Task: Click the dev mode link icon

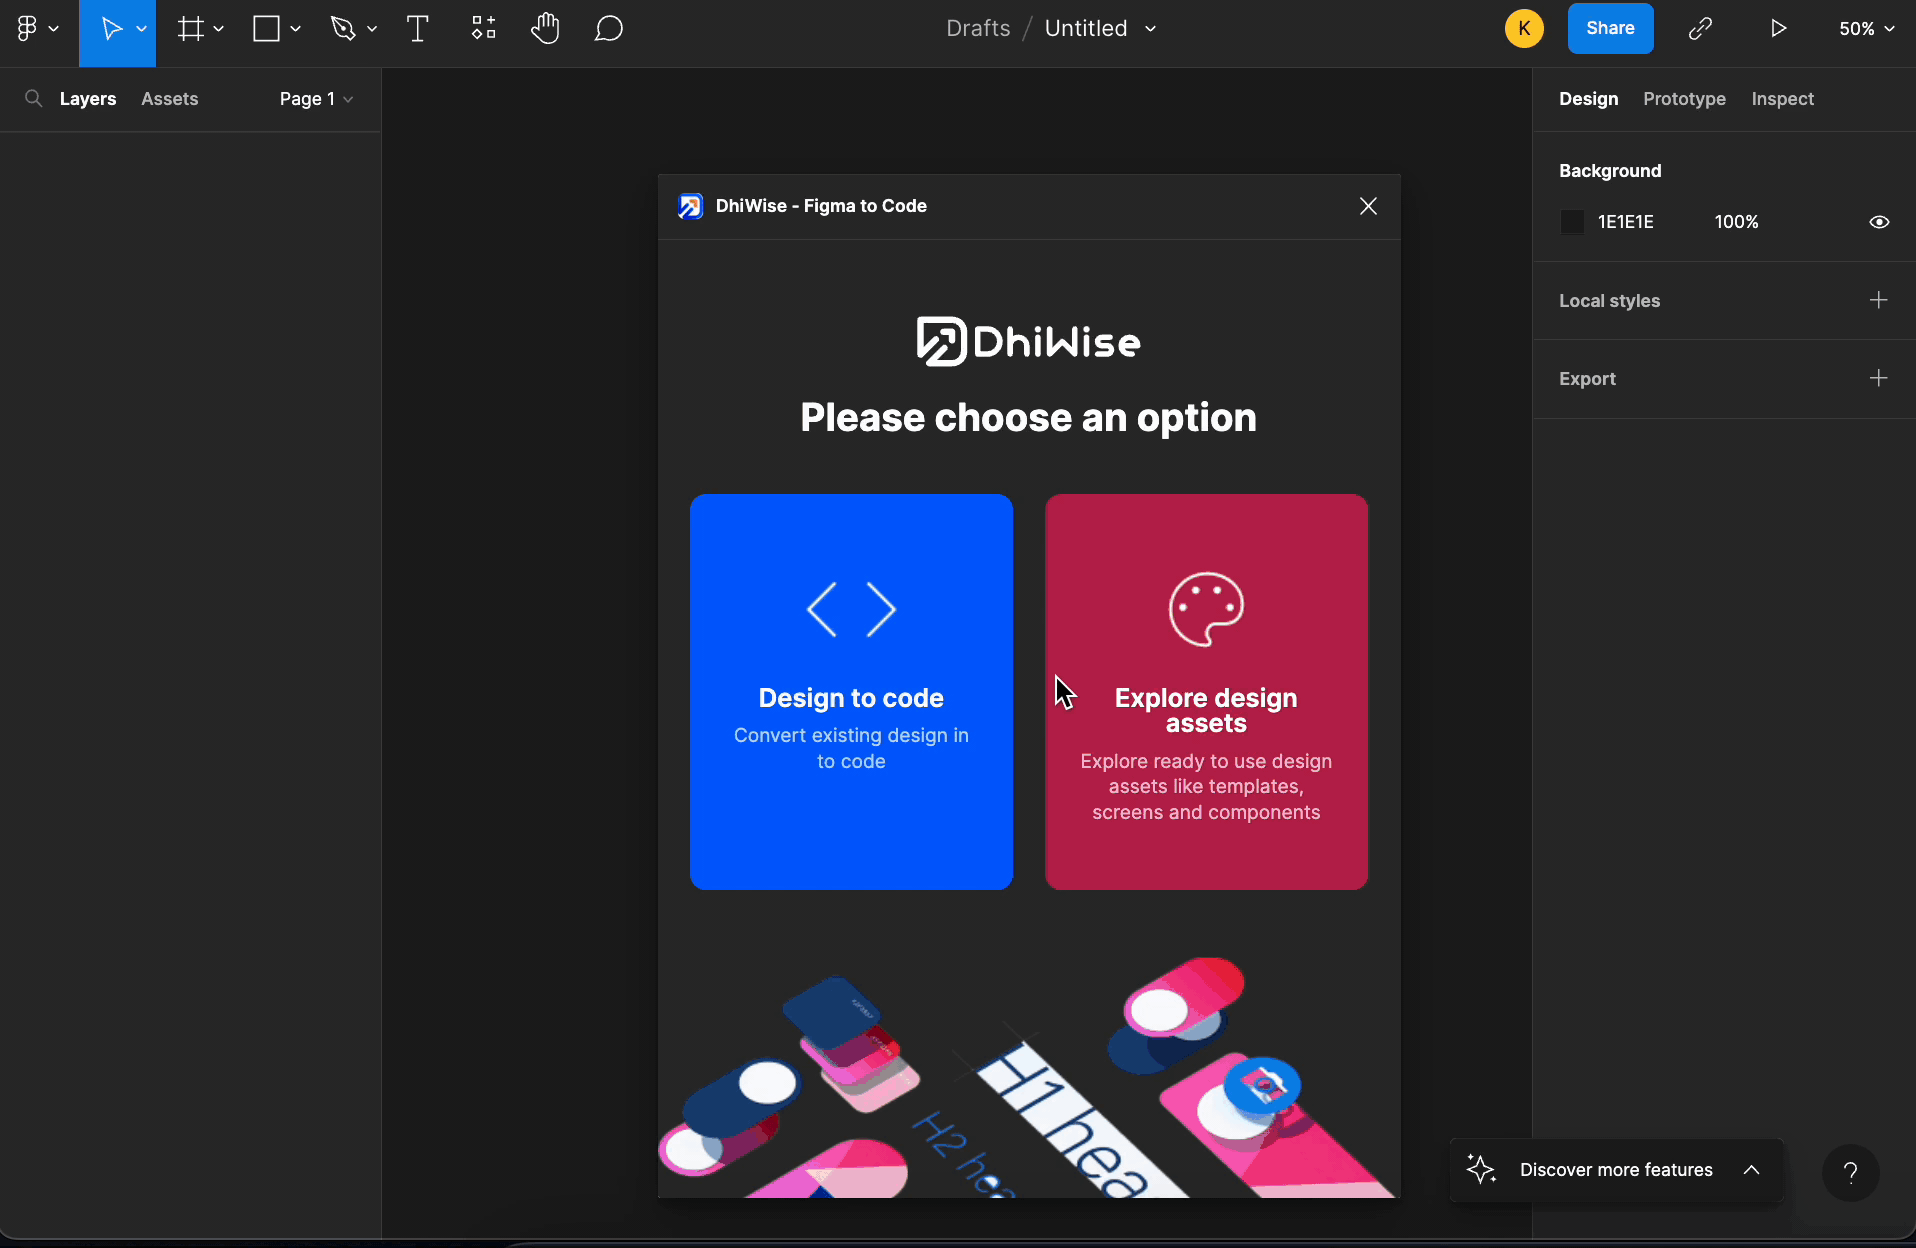Action: click(x=1700, y=29)
